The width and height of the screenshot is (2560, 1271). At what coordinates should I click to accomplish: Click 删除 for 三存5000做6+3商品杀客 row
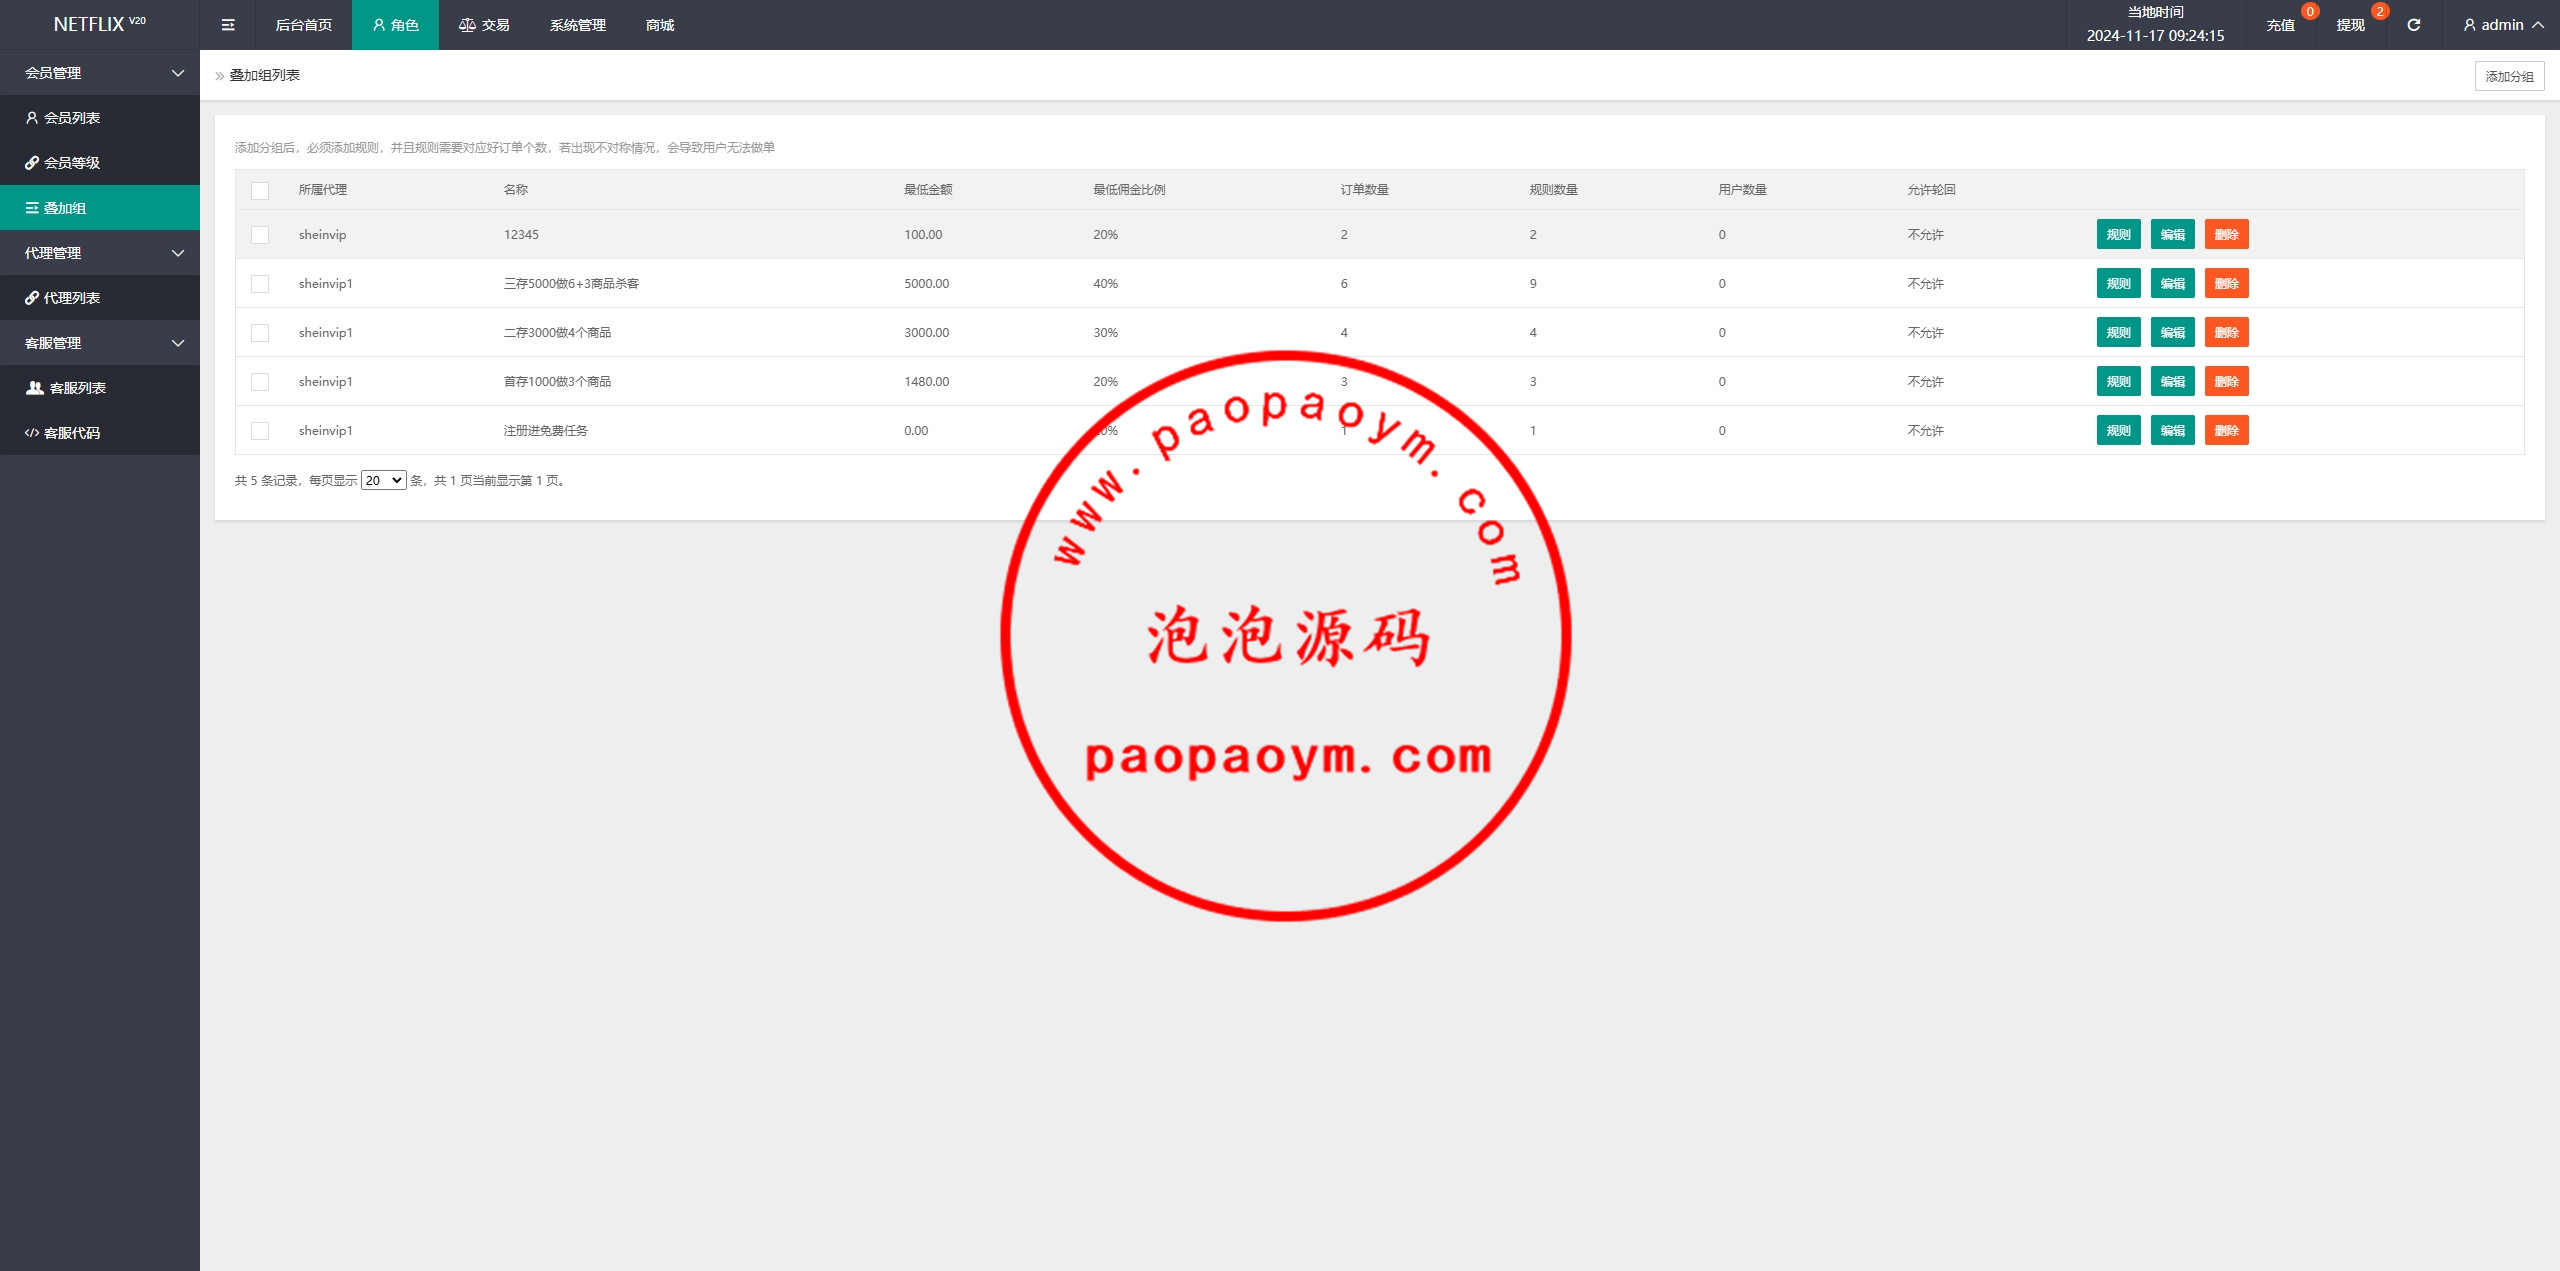2227,284
